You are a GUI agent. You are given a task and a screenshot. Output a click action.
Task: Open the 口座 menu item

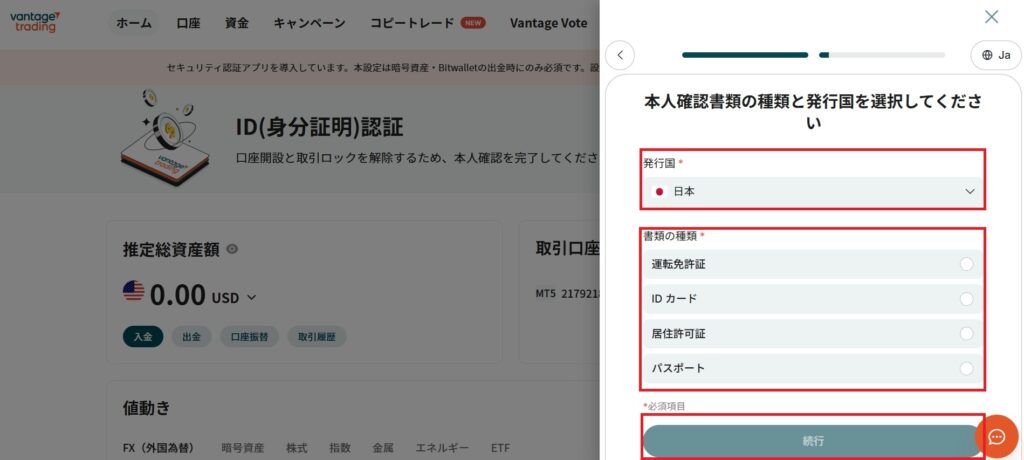click(x=188, y=23)
